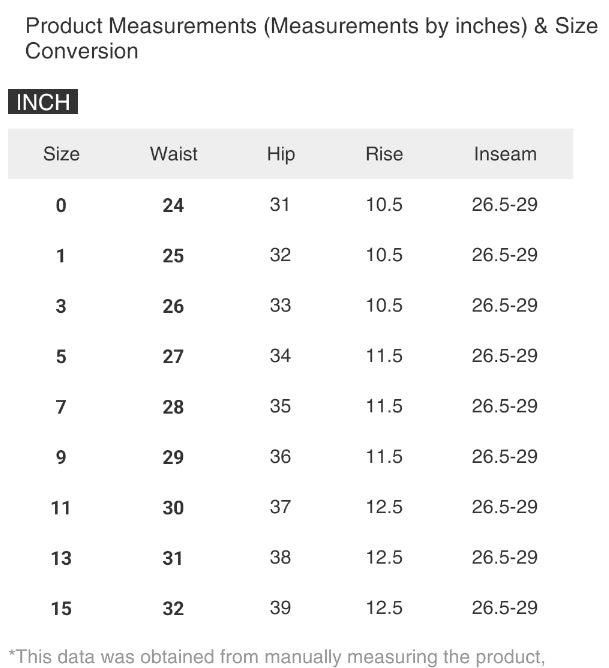Click waist value 32 in the last row
609x668 pixels.
coord(173,608)
